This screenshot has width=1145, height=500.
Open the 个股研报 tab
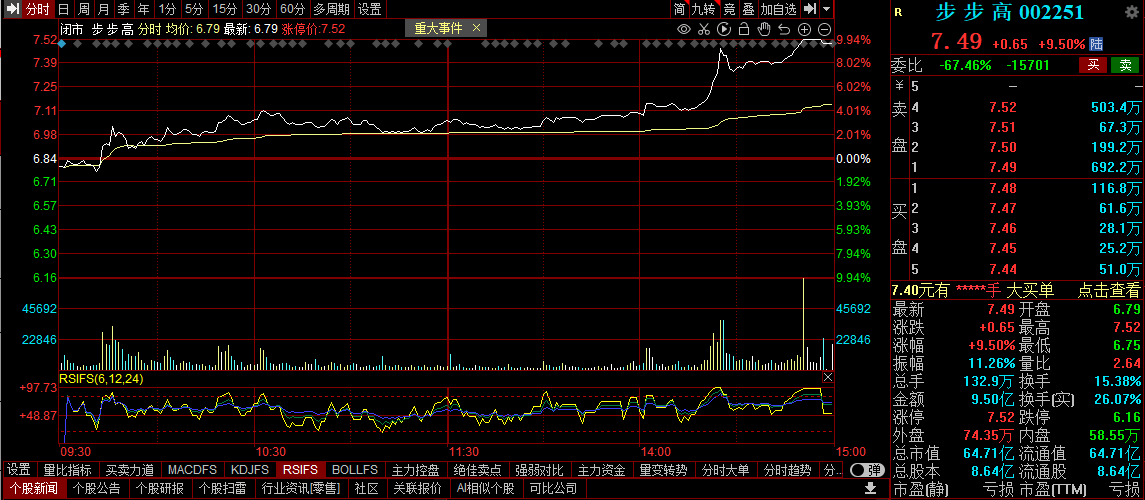(161, 488)
